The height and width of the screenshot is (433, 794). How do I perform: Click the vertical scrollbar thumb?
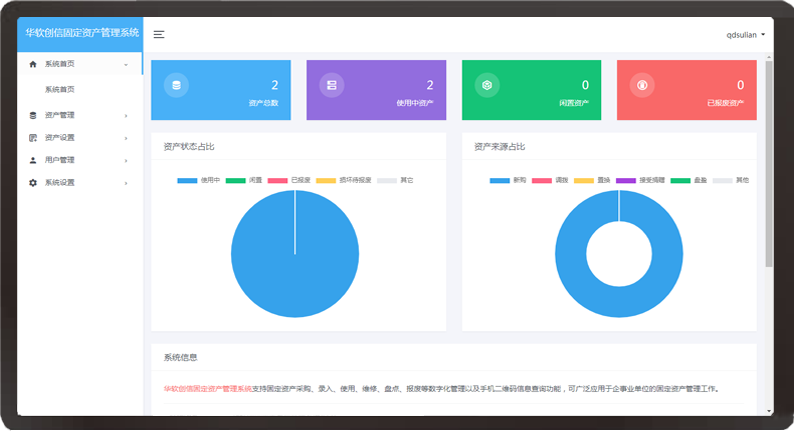pyautogui.click(x=769, y=164)
